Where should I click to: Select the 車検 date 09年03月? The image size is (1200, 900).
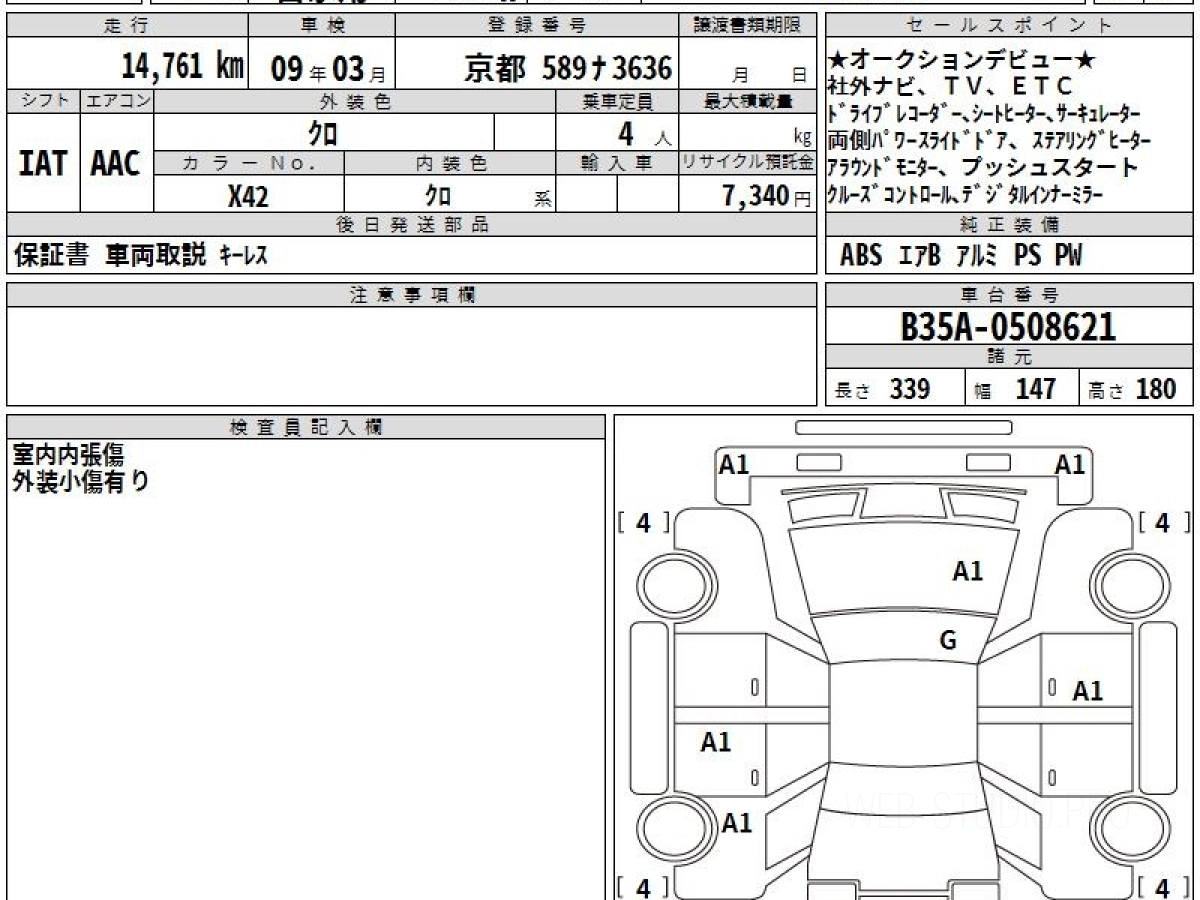(x=327, y=68)
